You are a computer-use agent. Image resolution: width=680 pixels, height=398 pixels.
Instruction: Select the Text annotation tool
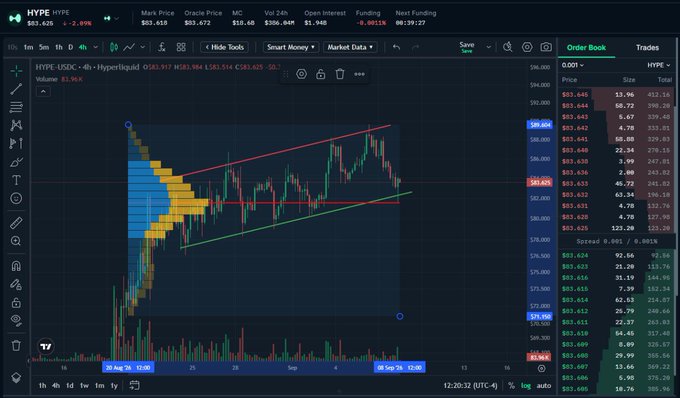coord(16,180)
